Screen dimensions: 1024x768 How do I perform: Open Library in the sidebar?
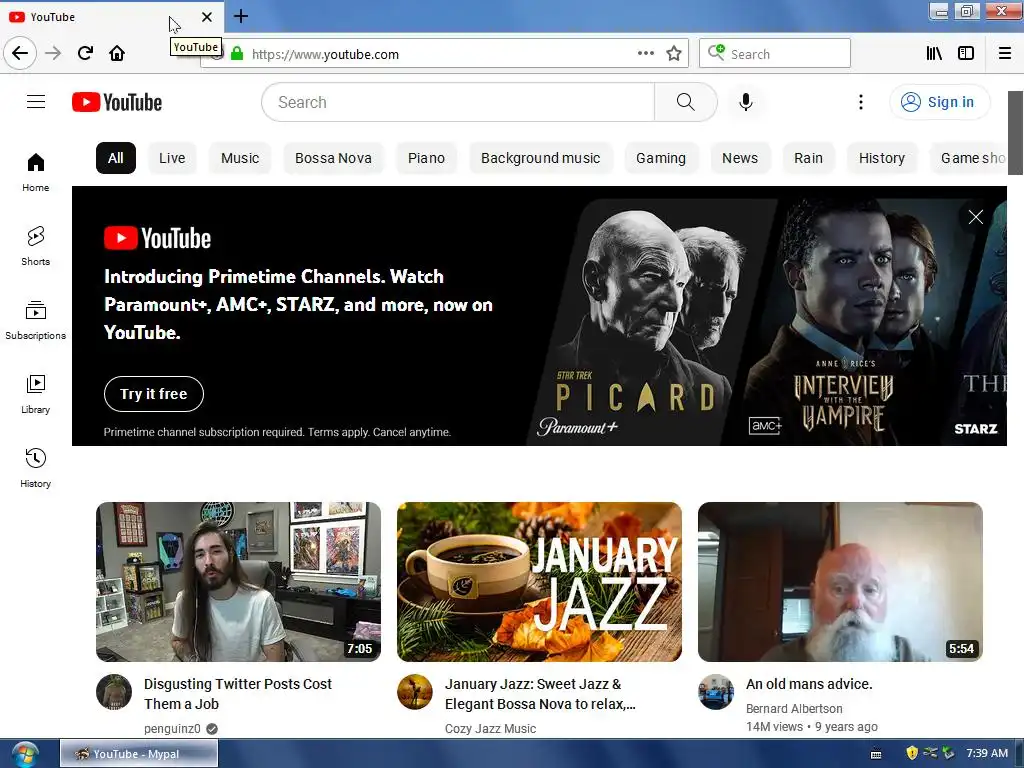(35, 394)
